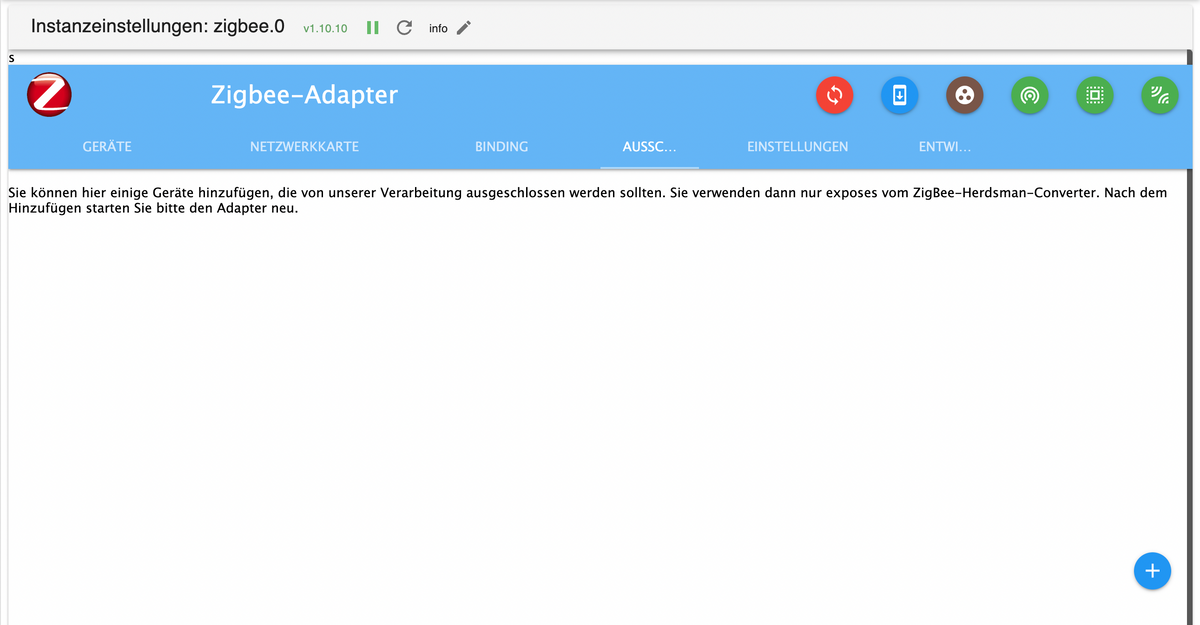This screenshot has height=625, width=1200.
Task: Click the info log level text
Action: 438,29
